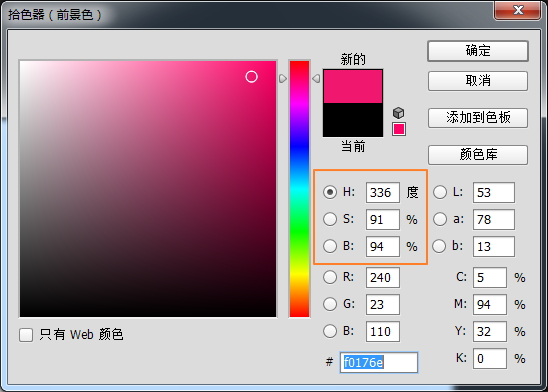Image resolution: width=548 pixels, height=392 pixels.
Task: Click the 度 unit label next to hue
Action: (x=412, y=192)
